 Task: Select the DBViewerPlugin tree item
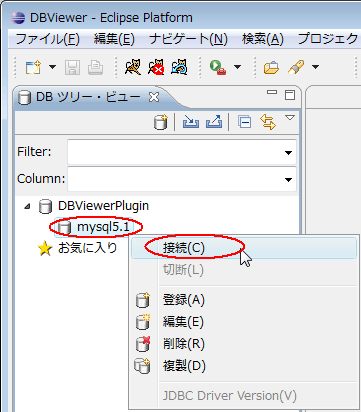[103, 206]
